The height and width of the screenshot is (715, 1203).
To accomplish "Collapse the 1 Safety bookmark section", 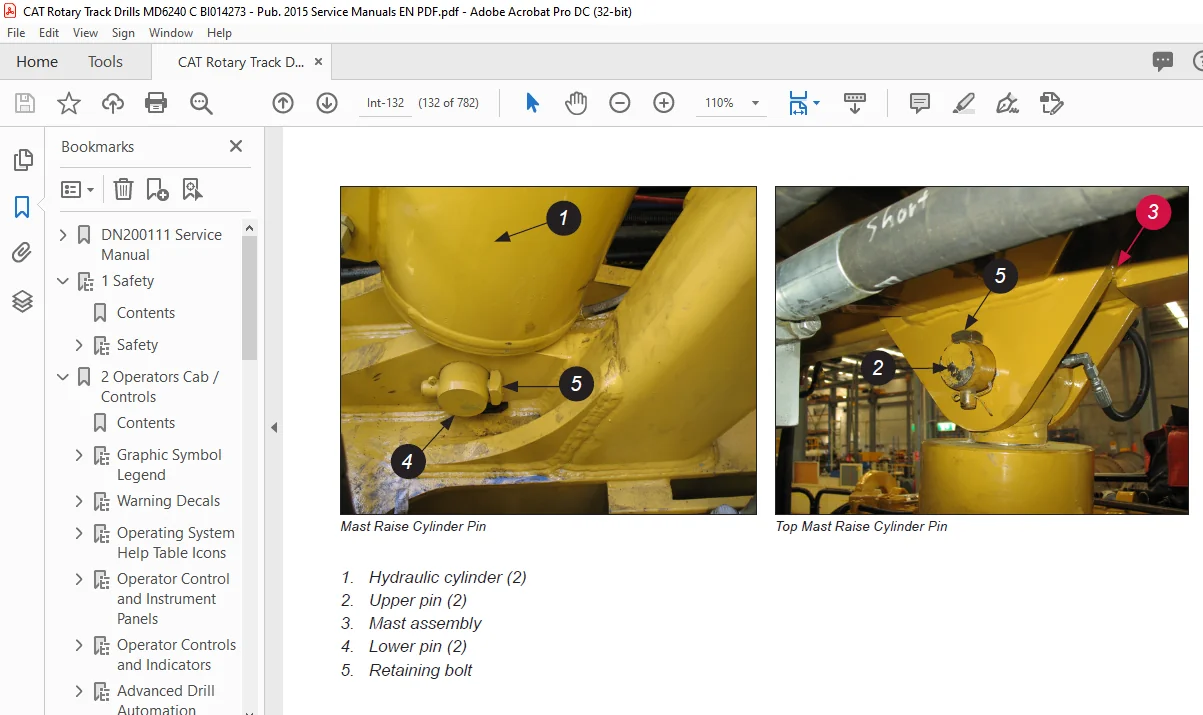I will click(64, 281).
